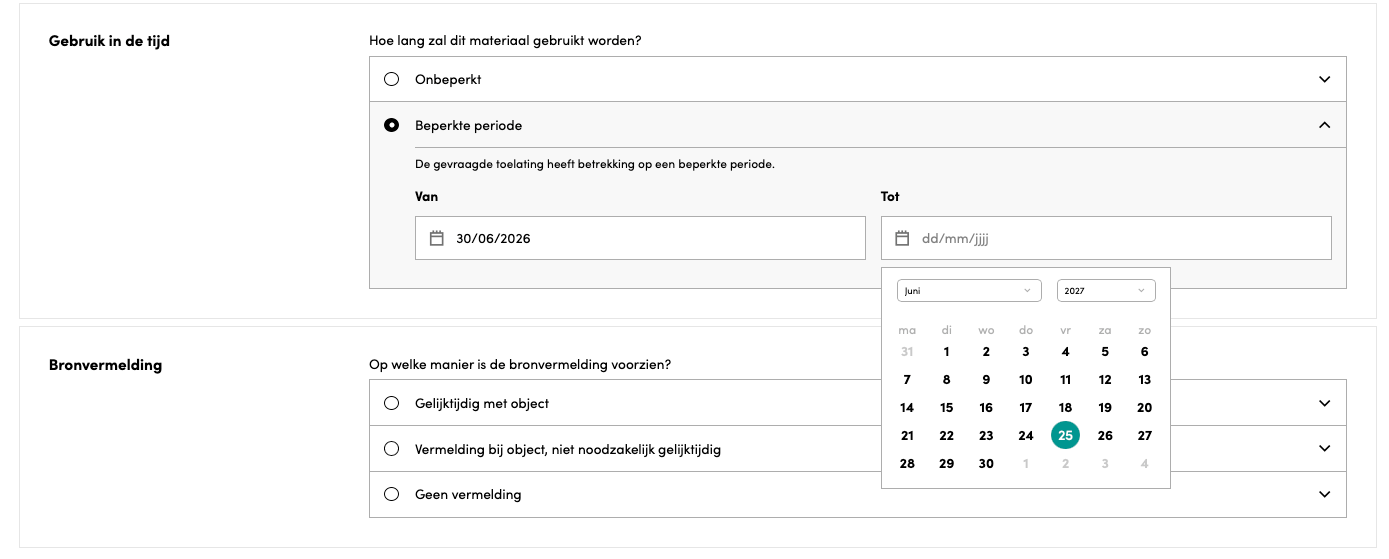
Task: Select Geen vermelding radio button
Action: coord(392,494)
